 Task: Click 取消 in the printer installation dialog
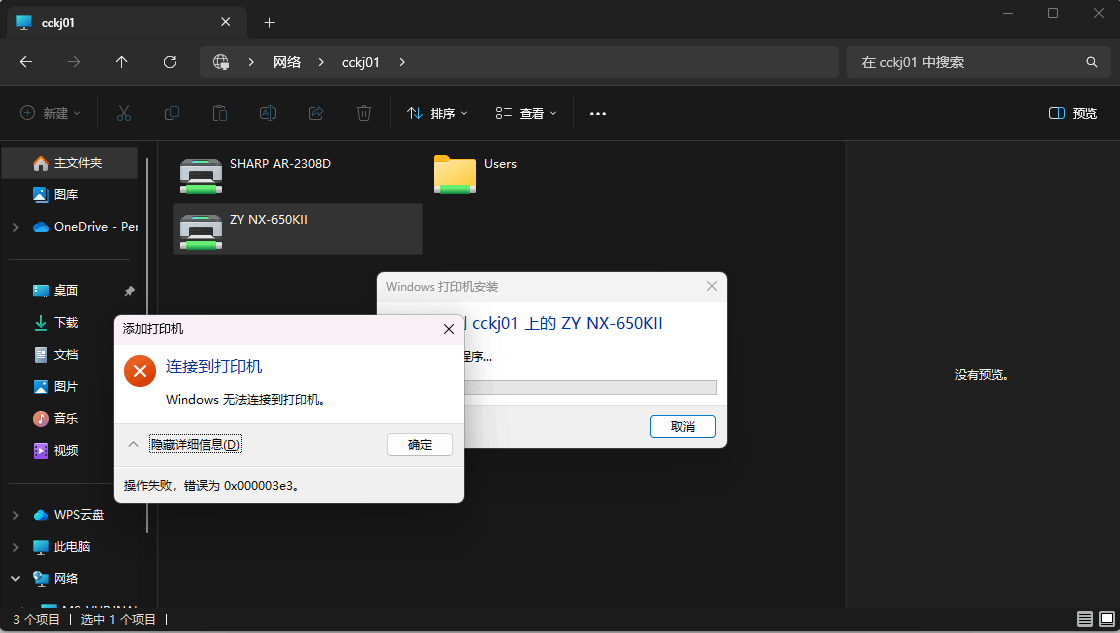tap(683, 427)
